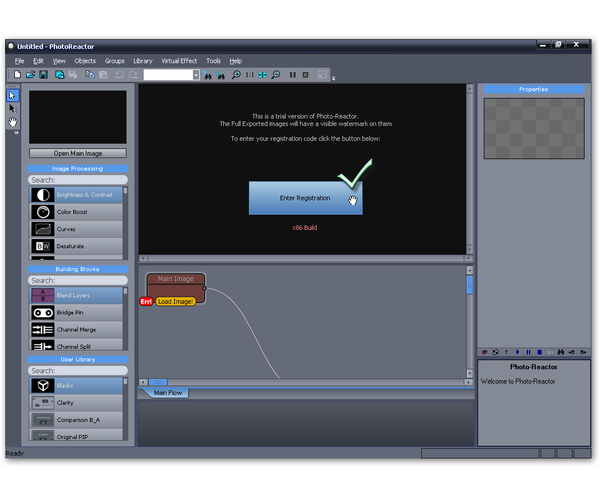Click the refresh cycle icon under Properties
Screen dimensions: 600x500
[496, 352]
